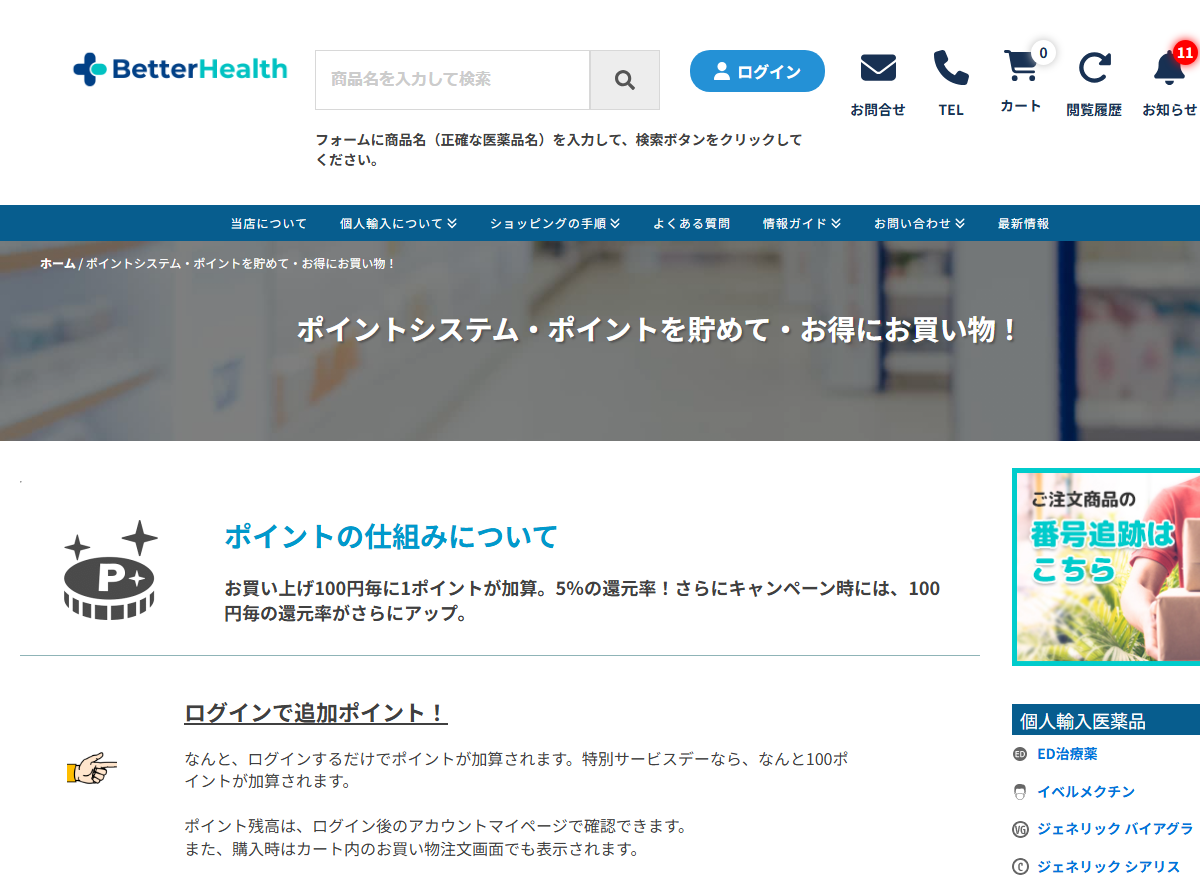Click the 番号追跡はこちら tracking banner
1200x880 pixels.
(1106, 567)
